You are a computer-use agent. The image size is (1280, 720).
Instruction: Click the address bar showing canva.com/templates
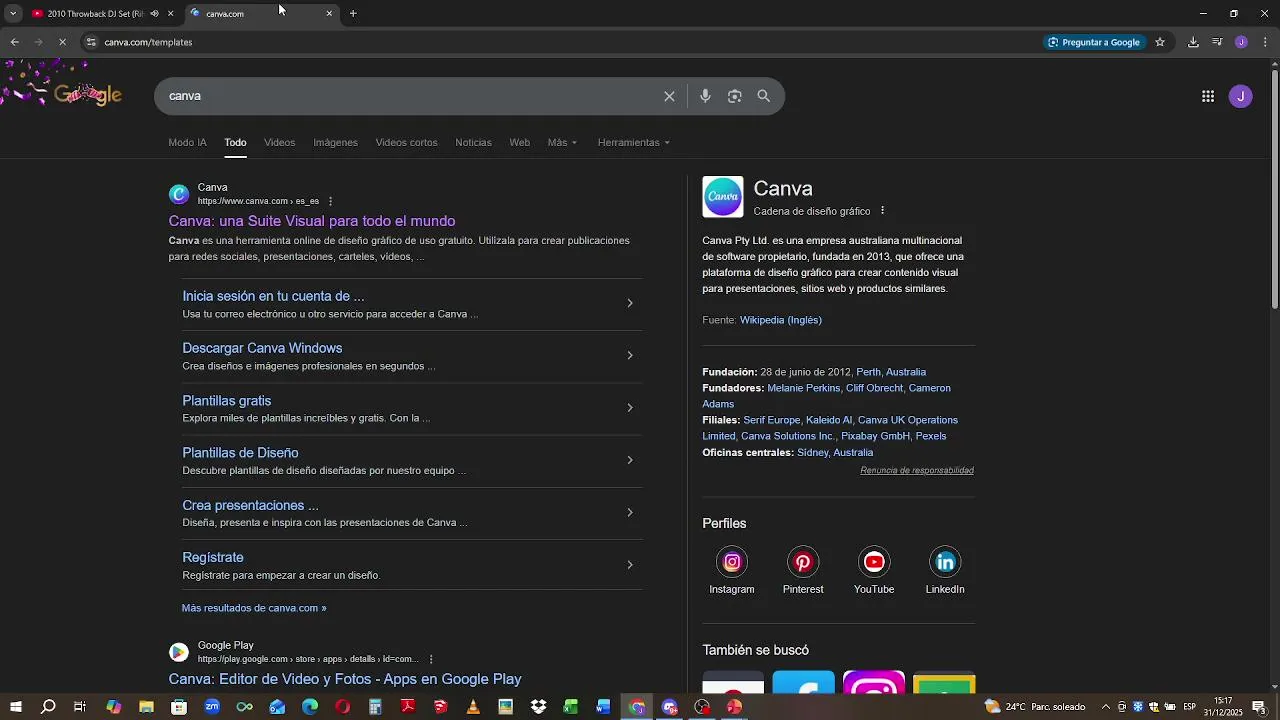click(560, 42)
